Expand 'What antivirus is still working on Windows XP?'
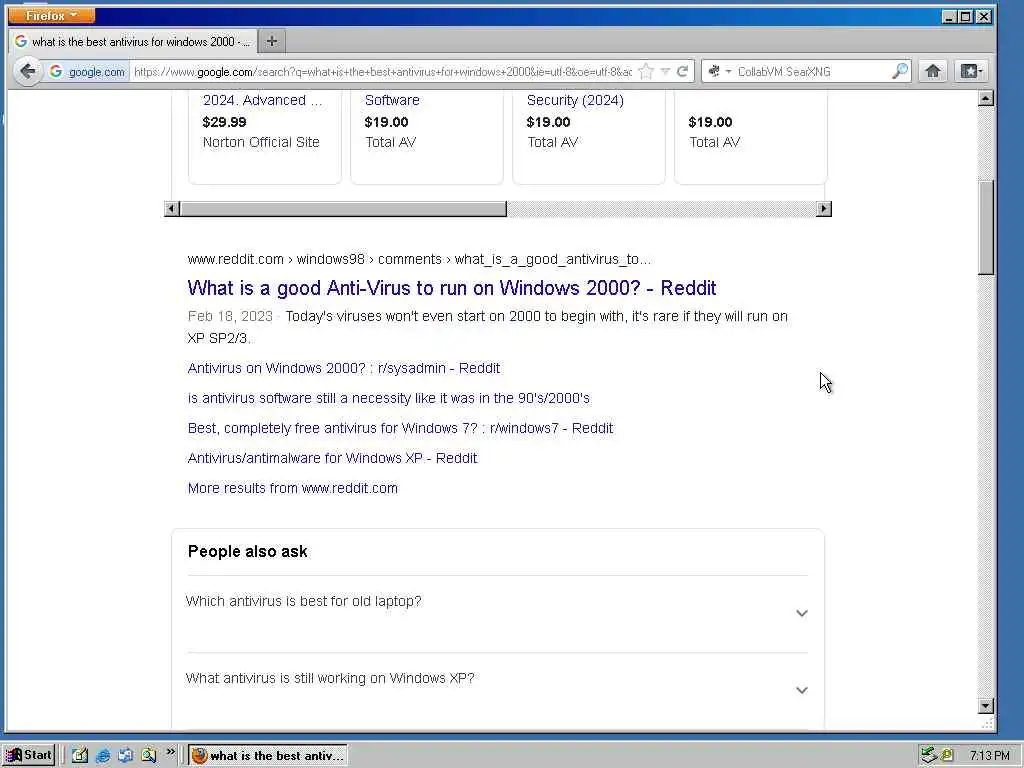This screenshot has height=768, width=1024. [x=497, y=690]
